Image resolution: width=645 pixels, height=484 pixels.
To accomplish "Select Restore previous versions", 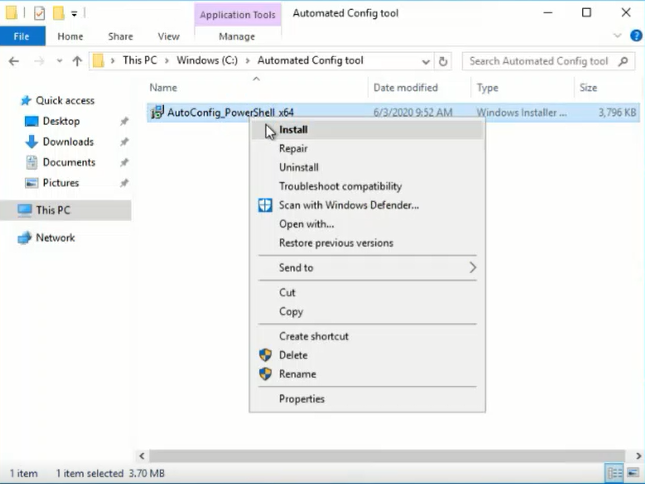I will click(x=367, y=243).
